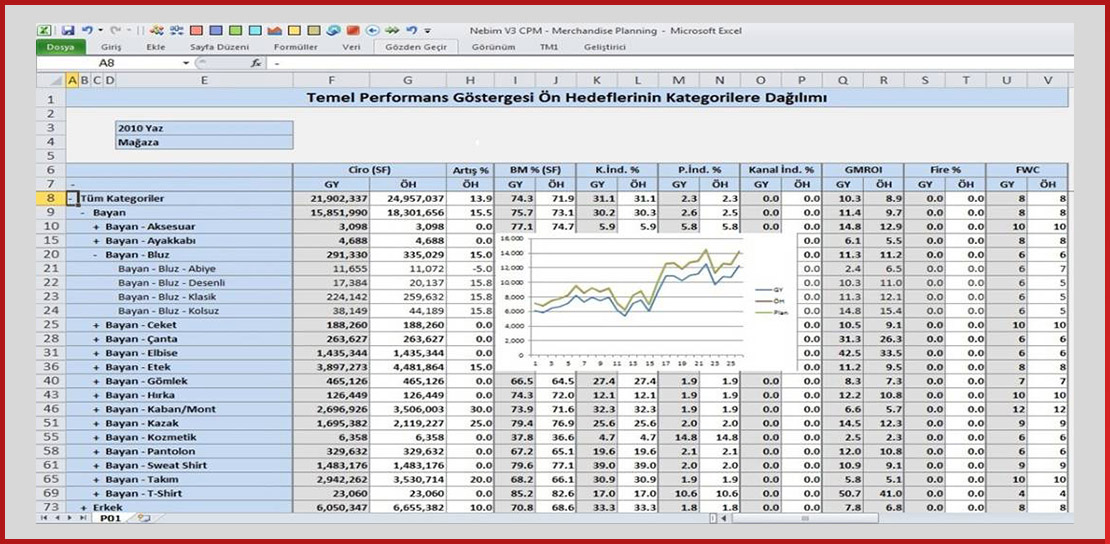Click the Undo arrow icon after Save
The width and height of the screenshot is (1110, 544).
[87, 30]
